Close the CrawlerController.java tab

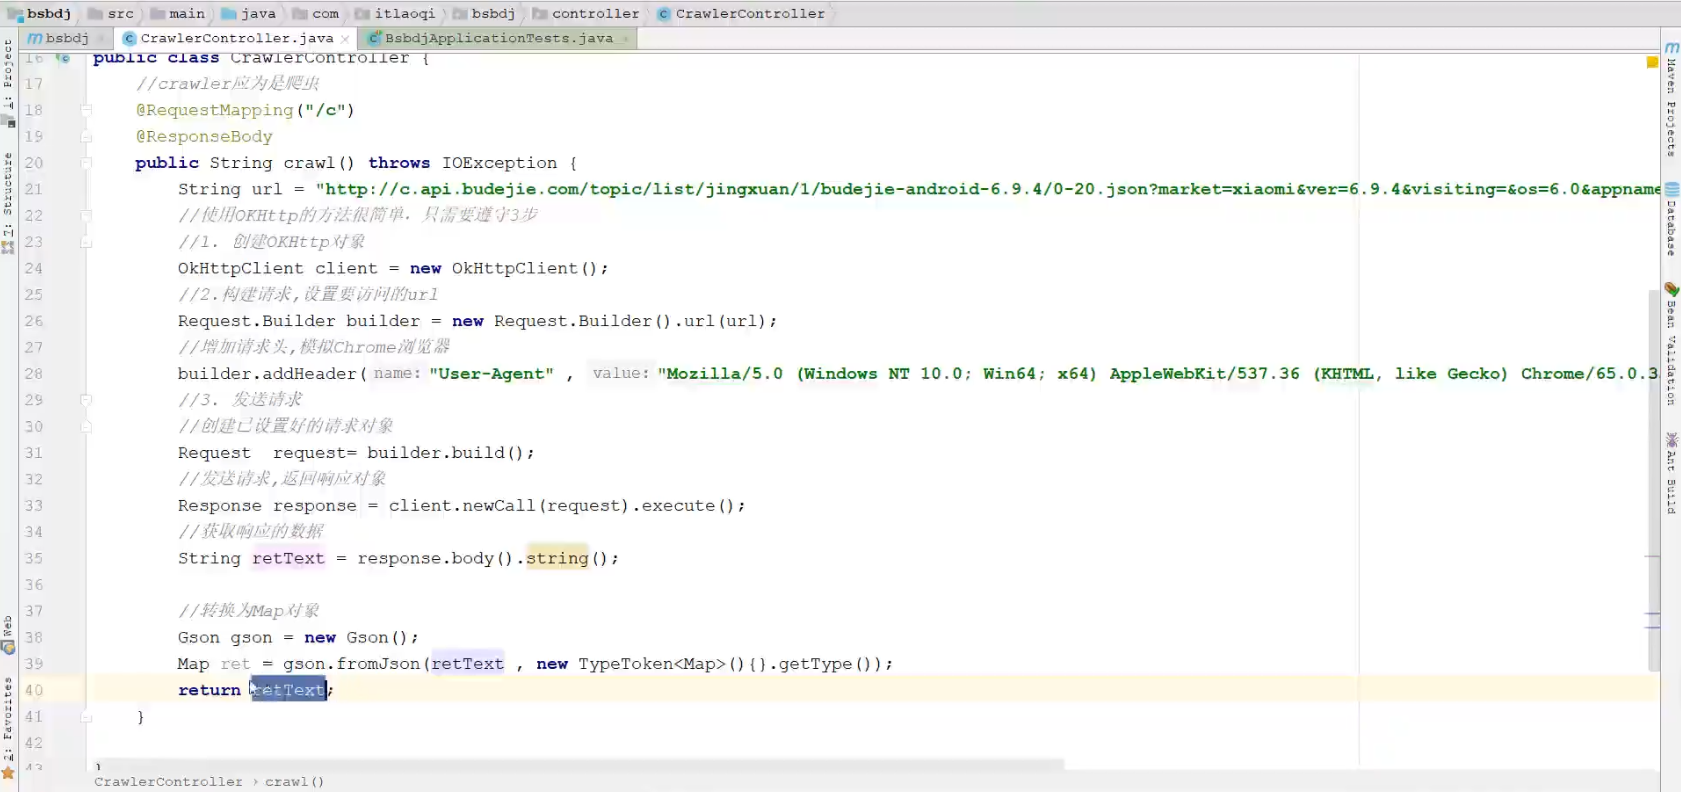[x=345, y=39]
